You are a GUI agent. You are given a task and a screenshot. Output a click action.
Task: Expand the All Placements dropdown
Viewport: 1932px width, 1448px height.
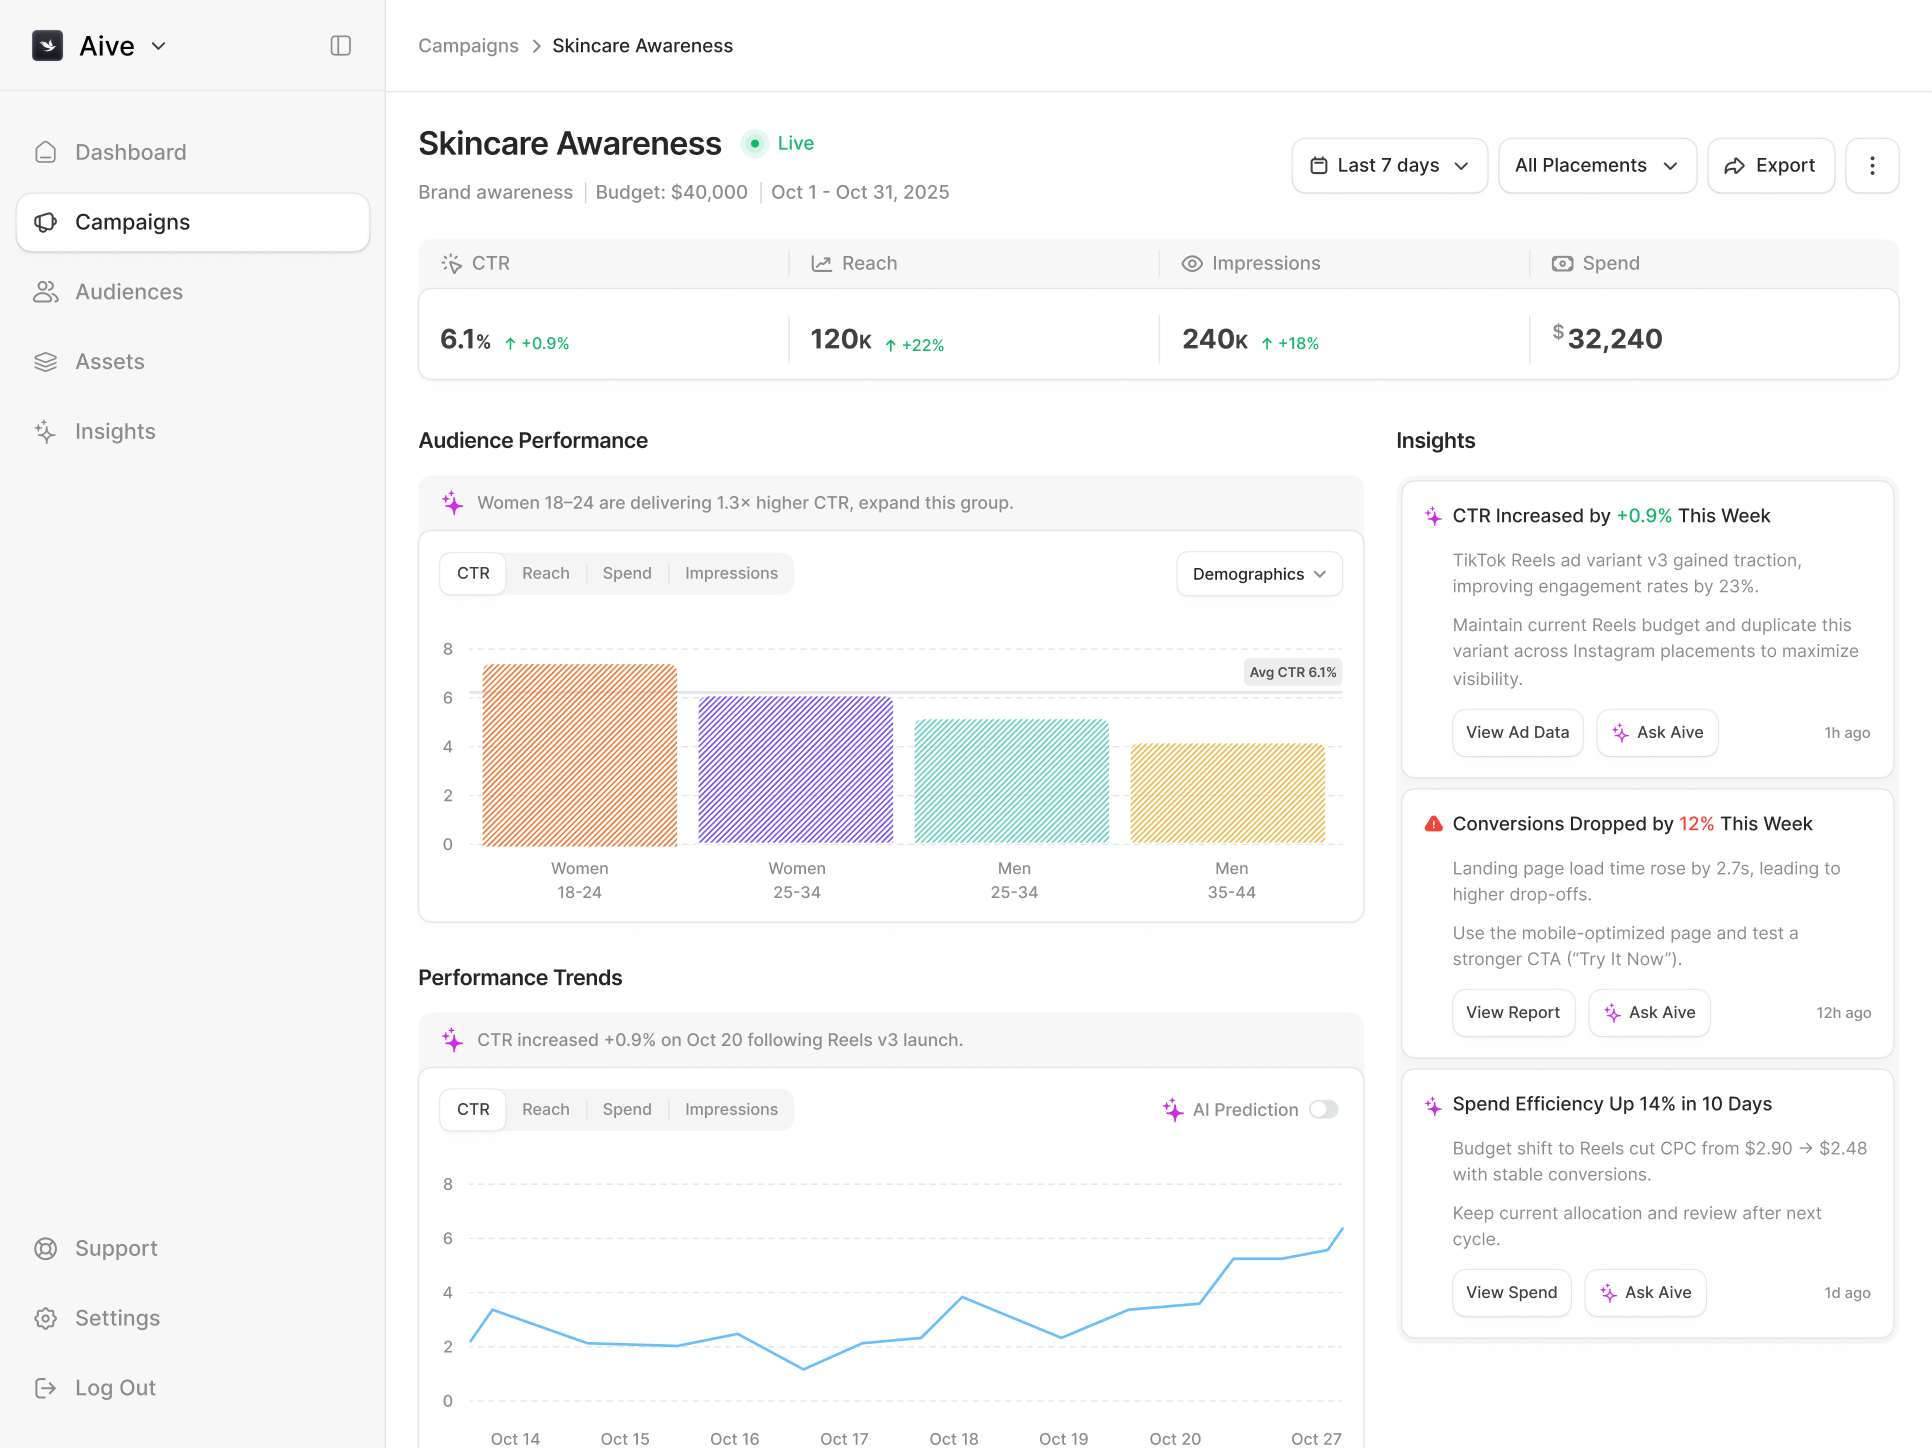tap(1597, 165)
